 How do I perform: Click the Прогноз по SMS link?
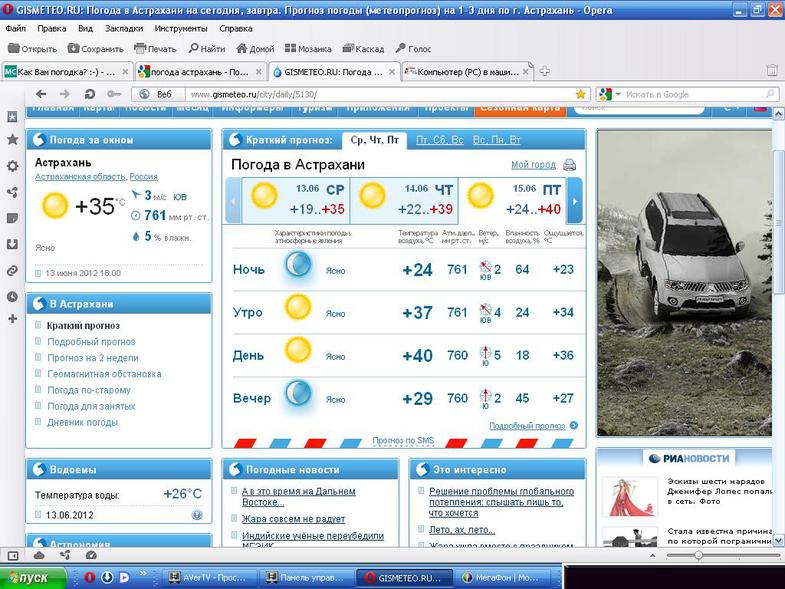click(403, 441)
